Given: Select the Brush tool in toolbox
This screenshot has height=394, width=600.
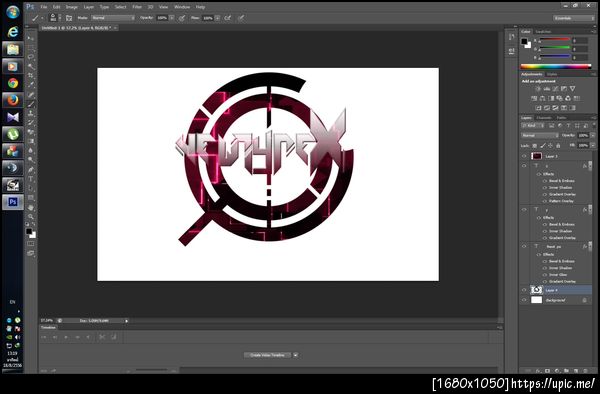Looking at the screenshot, I should (x=31, y=104).
